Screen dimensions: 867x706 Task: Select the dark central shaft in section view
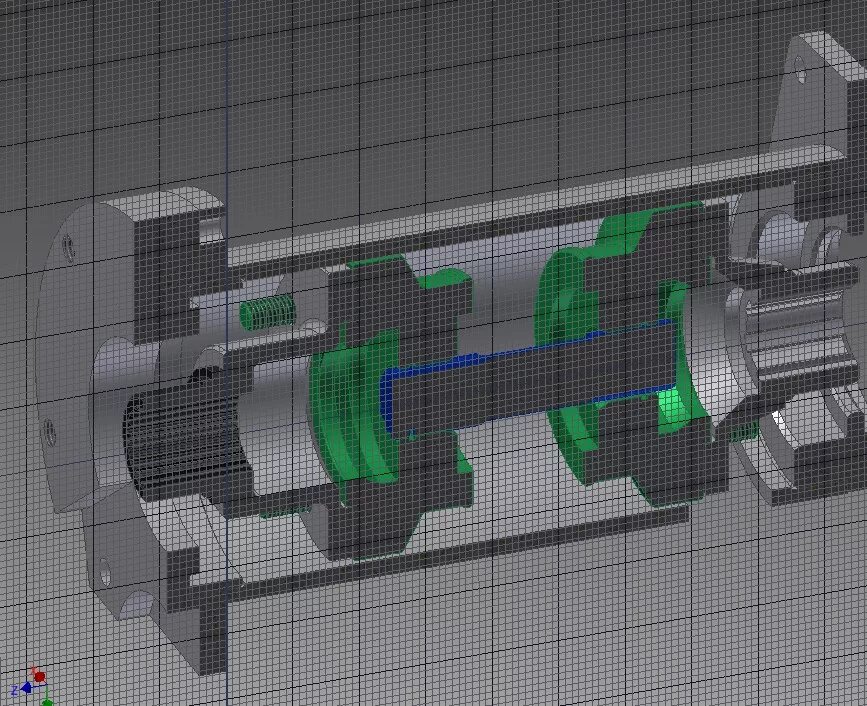coord(536,379)
